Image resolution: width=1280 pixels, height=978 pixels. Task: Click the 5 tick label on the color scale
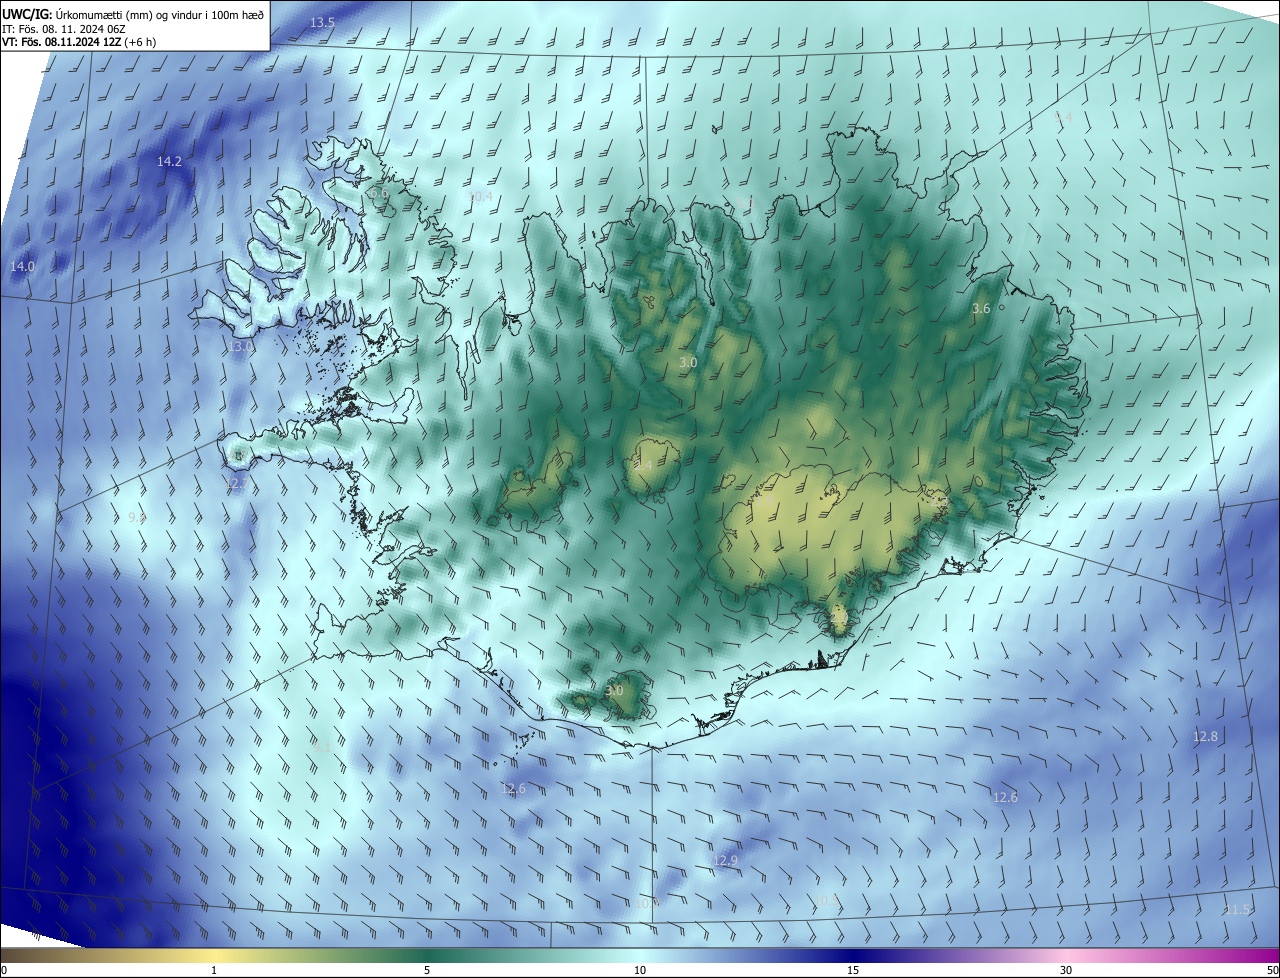click(427, 970)
